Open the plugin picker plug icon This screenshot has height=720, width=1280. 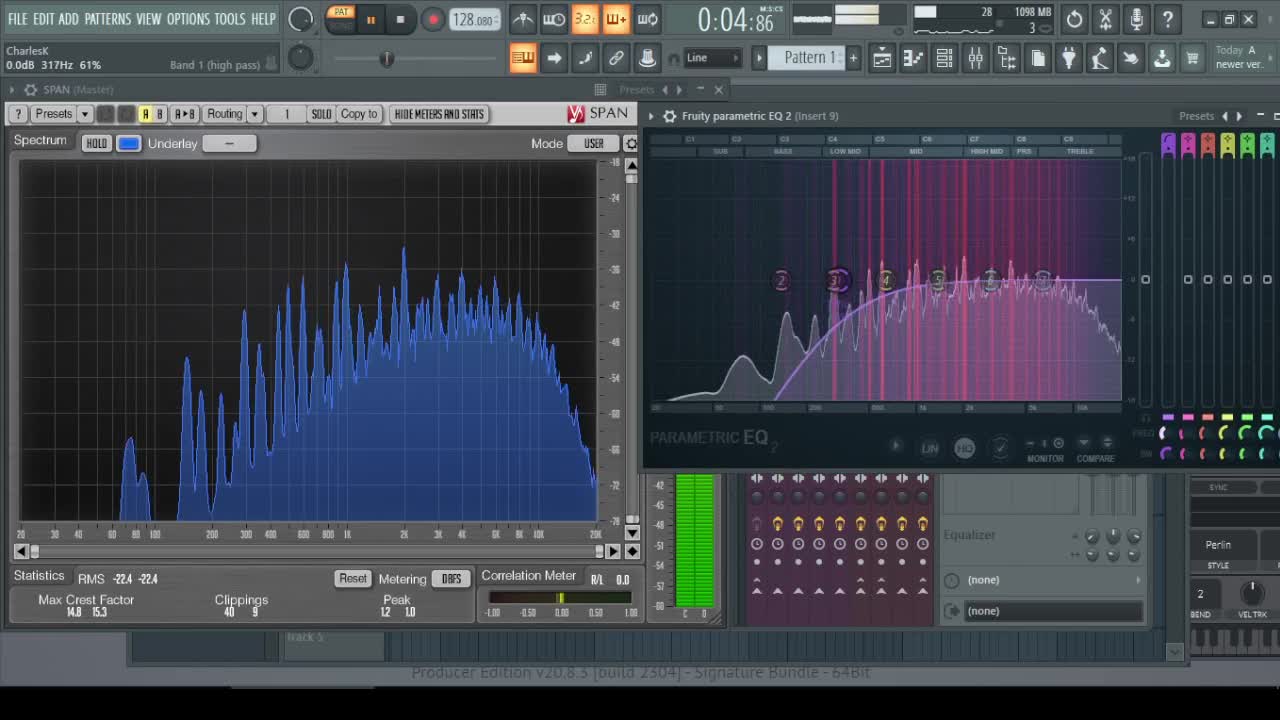(x=1069, y=59)
